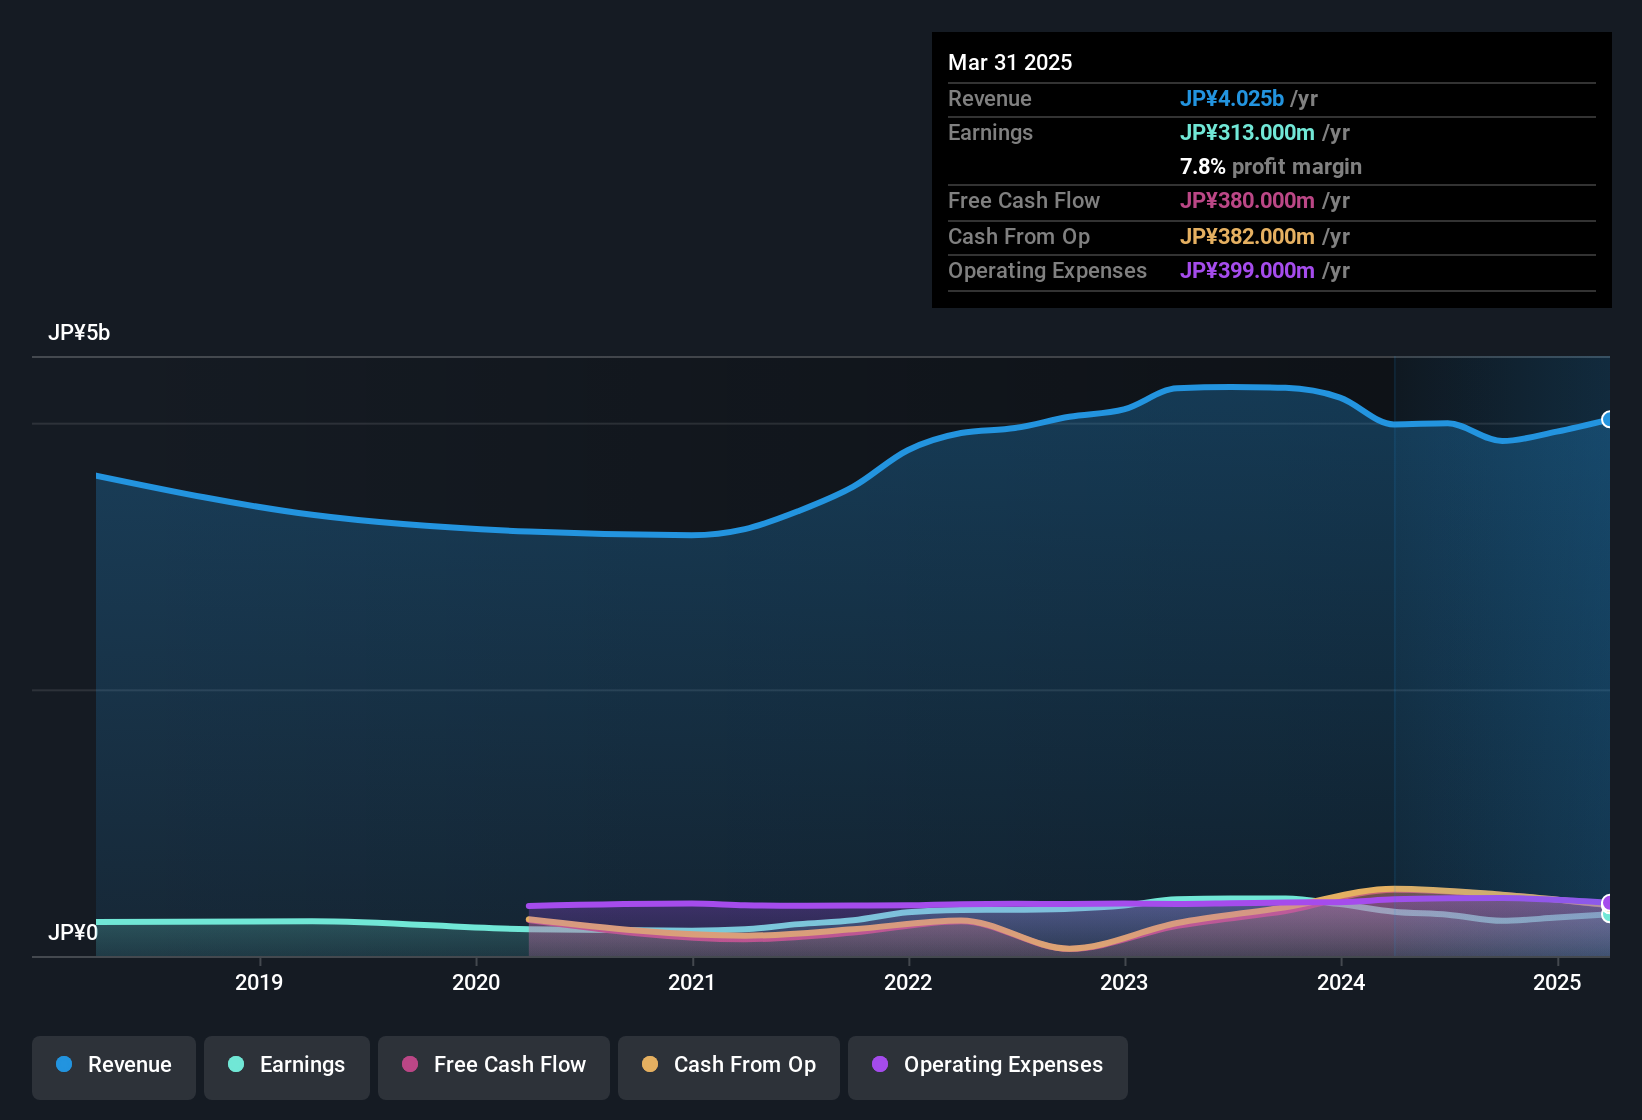Click the JP¥0 y-axis label
This screenshot has width=1642, height=1120.
(x=73, y=932)
